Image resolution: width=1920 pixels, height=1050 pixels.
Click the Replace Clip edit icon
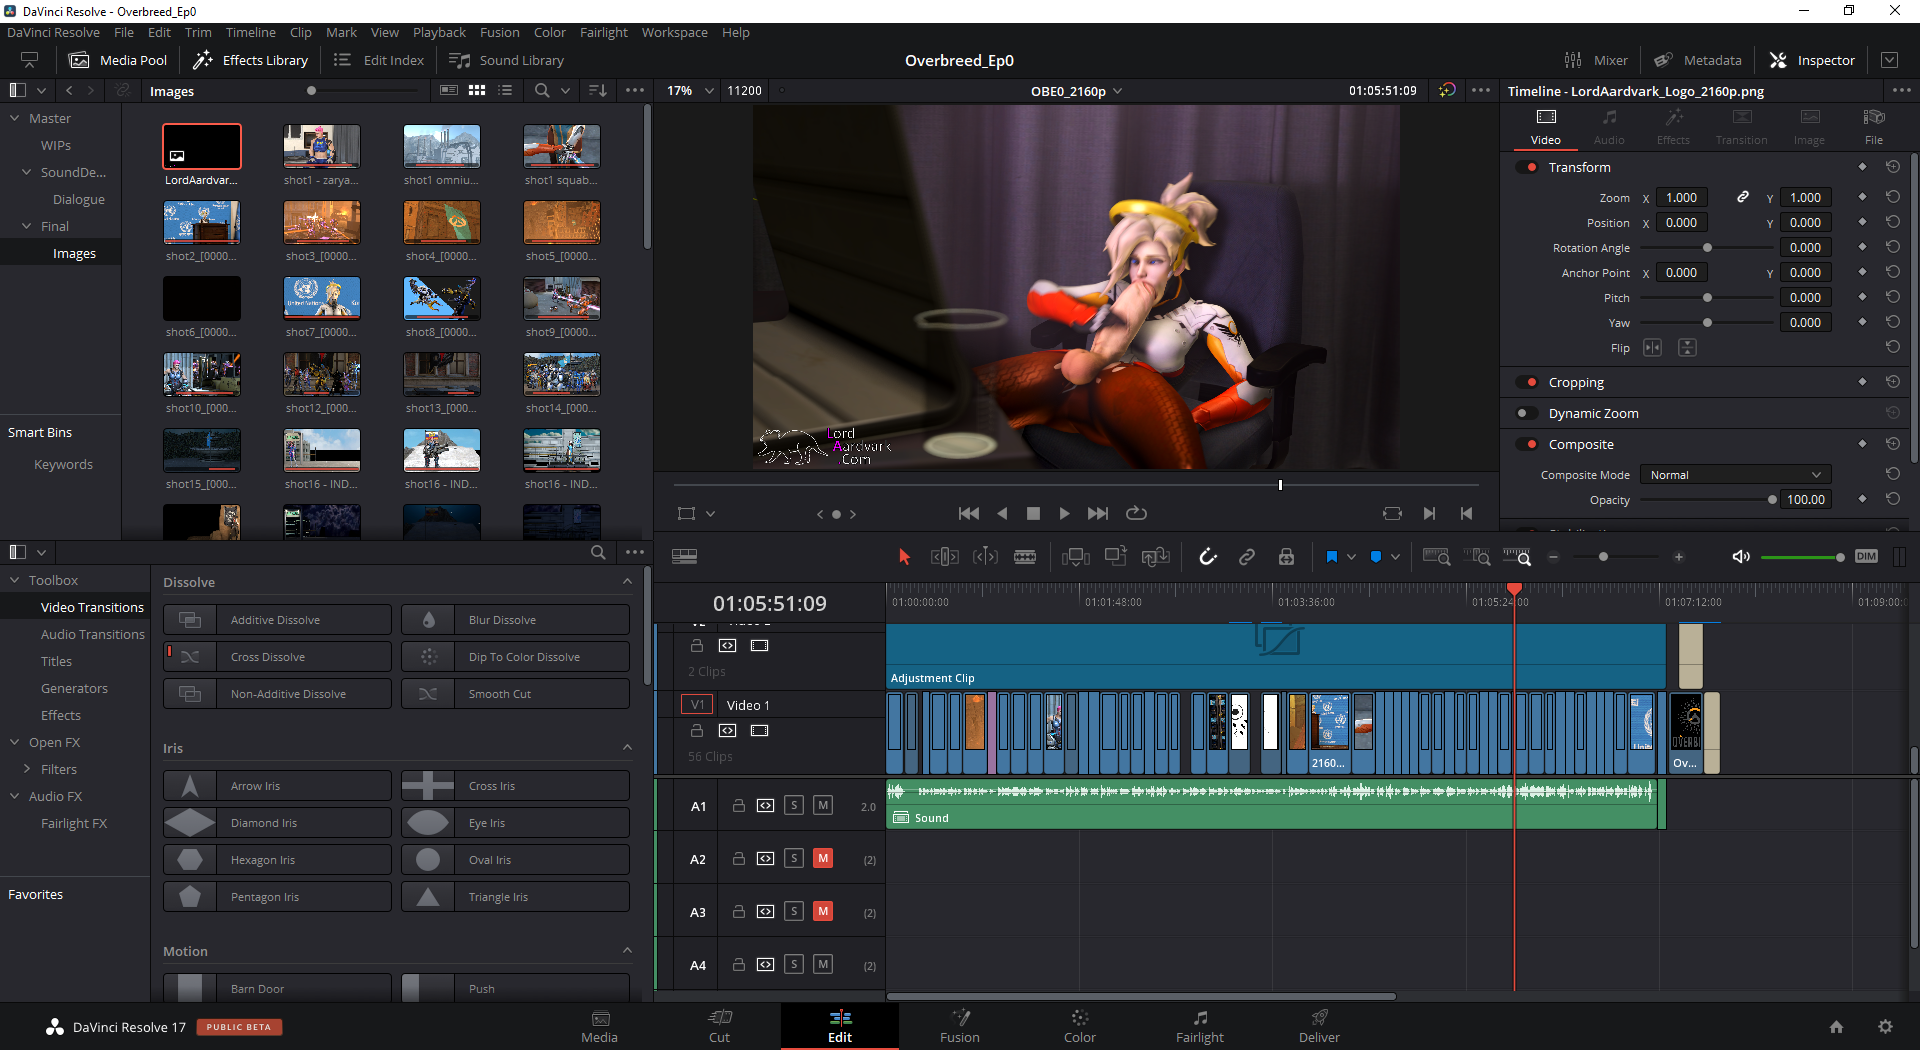pyautogui.click(x=1156, y=557)
